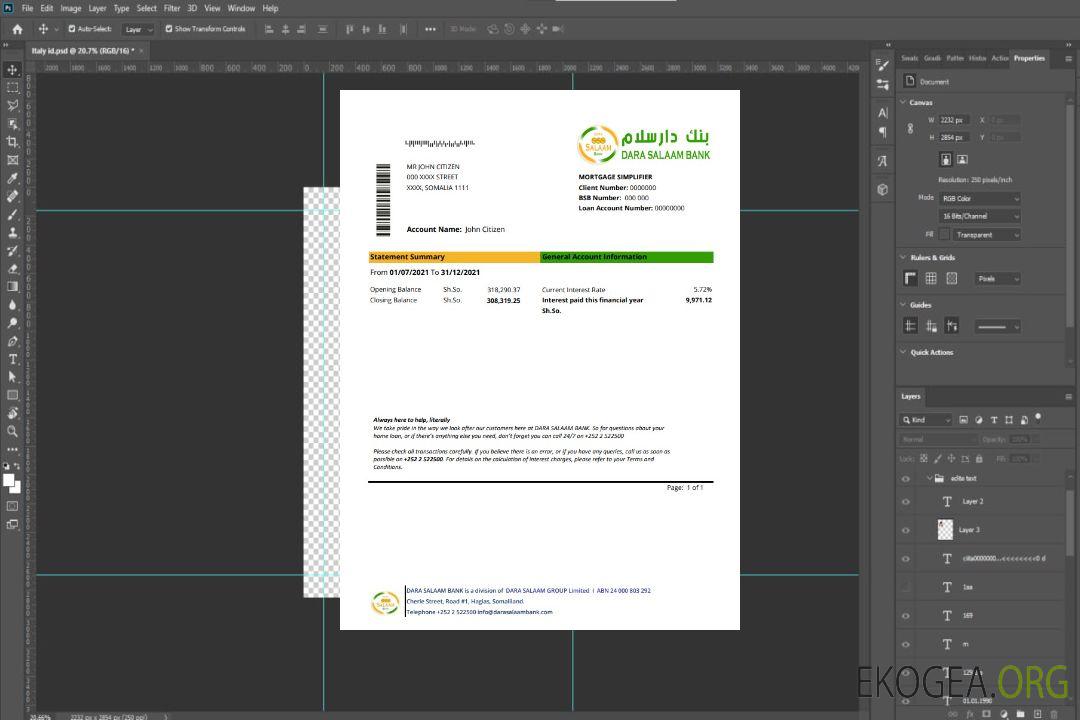The height and width of the screenshot is (720, 1080).
Task: Set canvas to portrait orientation
Action: point(946,159)
